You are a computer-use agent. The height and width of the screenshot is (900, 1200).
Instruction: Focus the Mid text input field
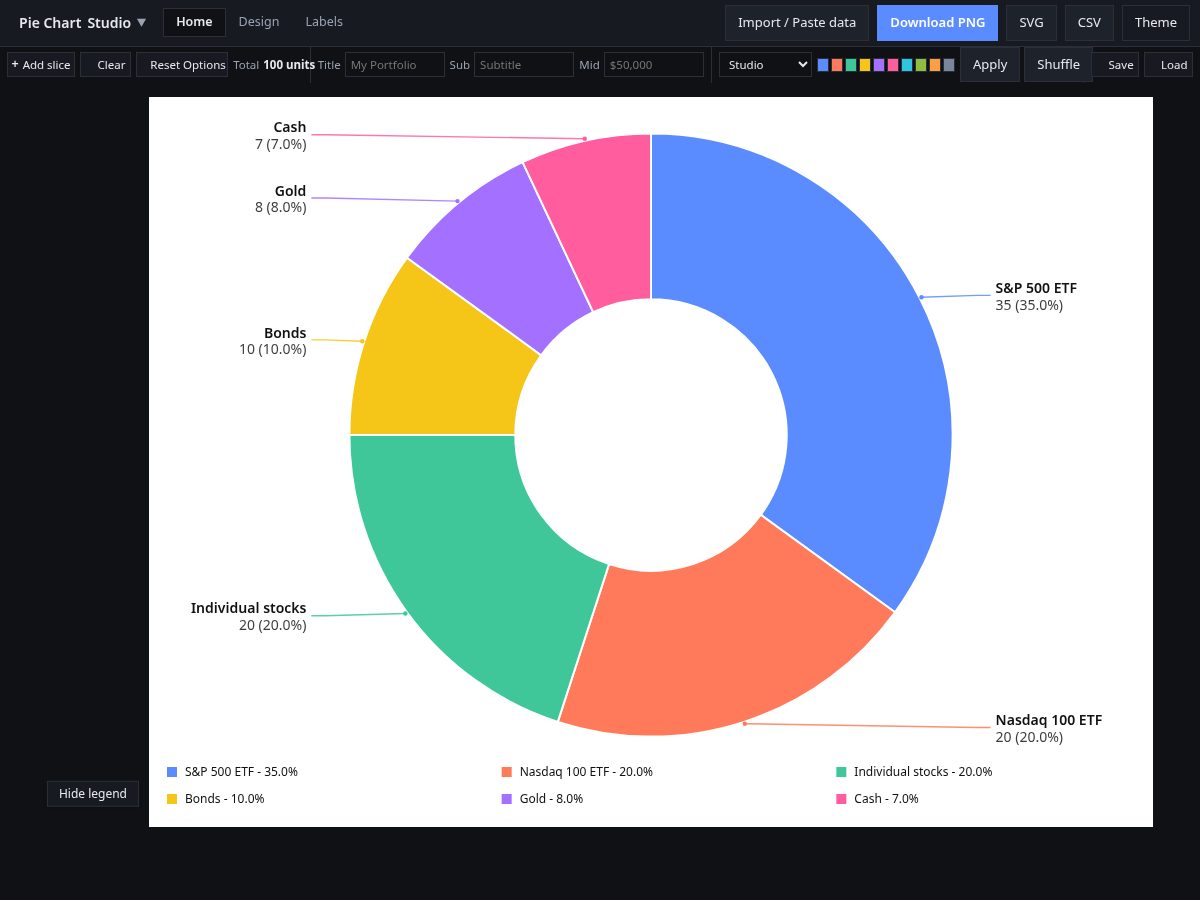tap(654, 65)
